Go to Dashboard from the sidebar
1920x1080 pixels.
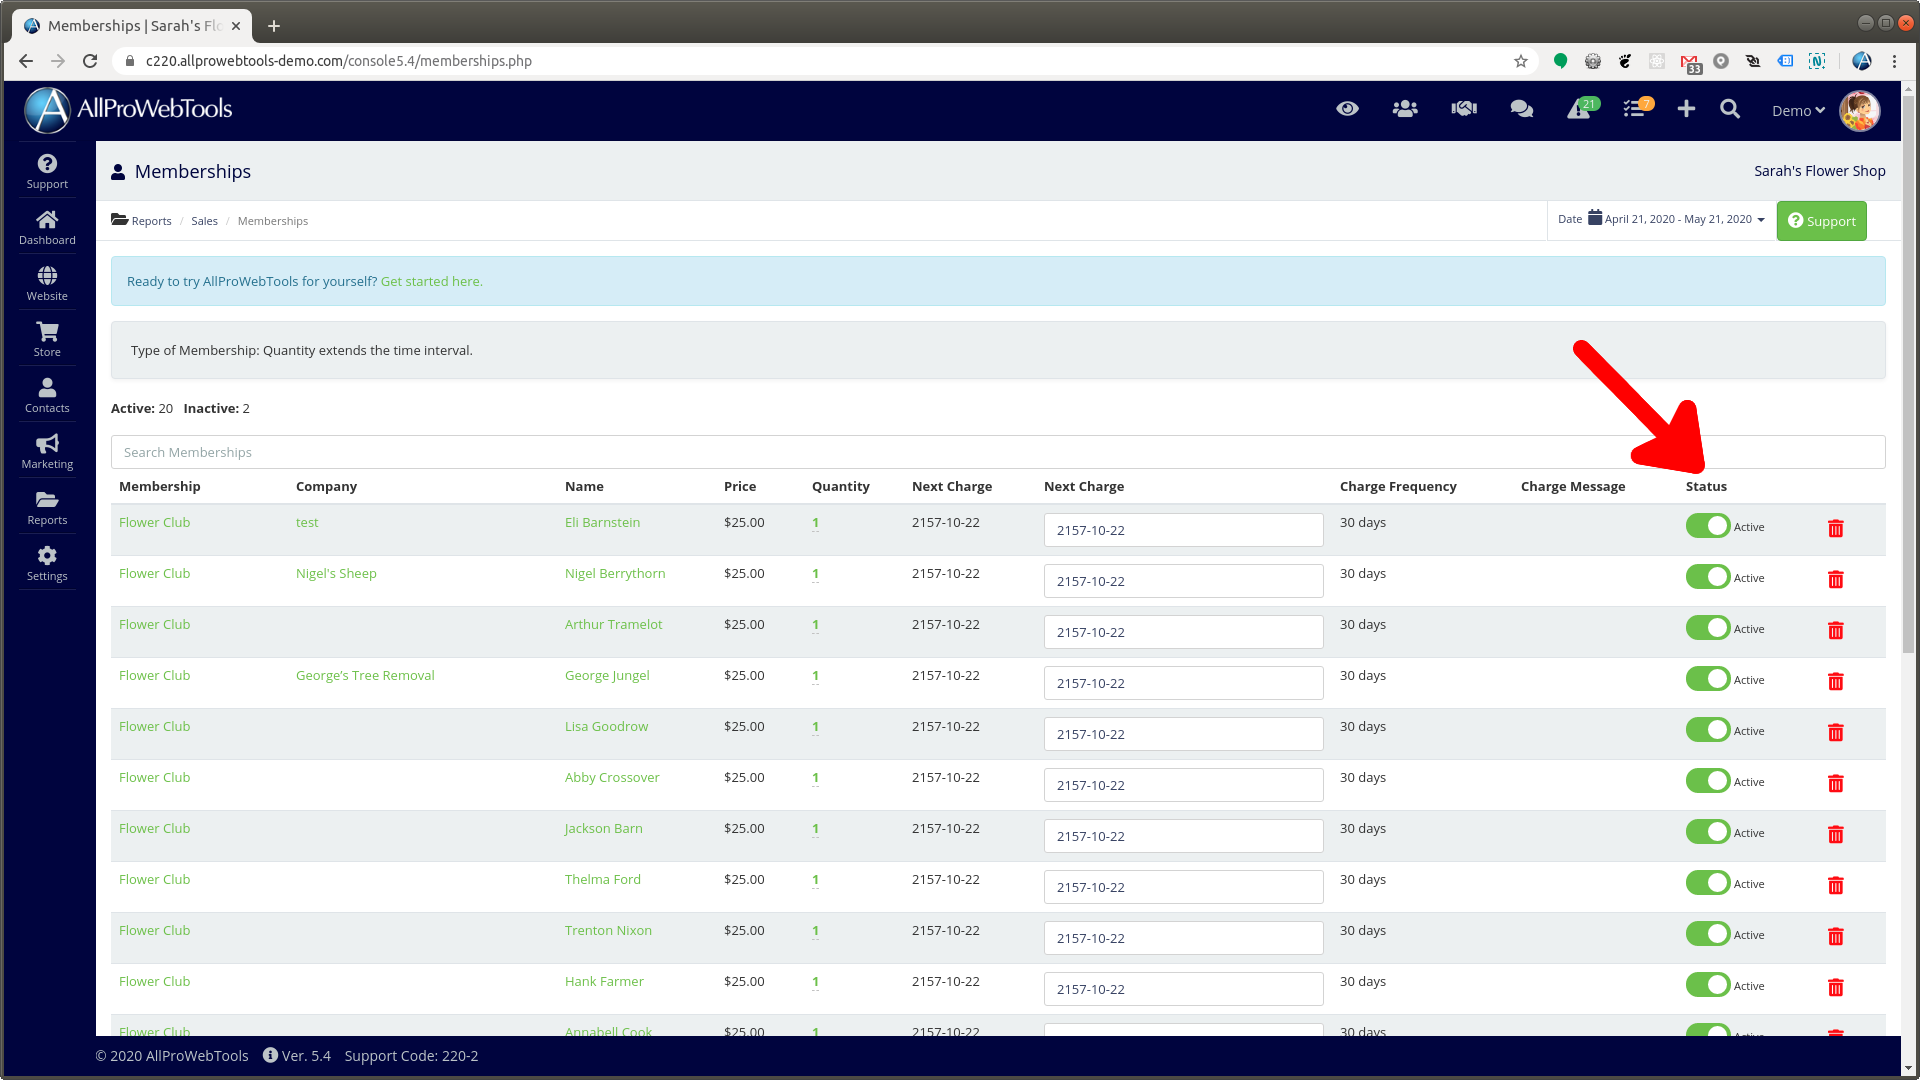(47, 227)
